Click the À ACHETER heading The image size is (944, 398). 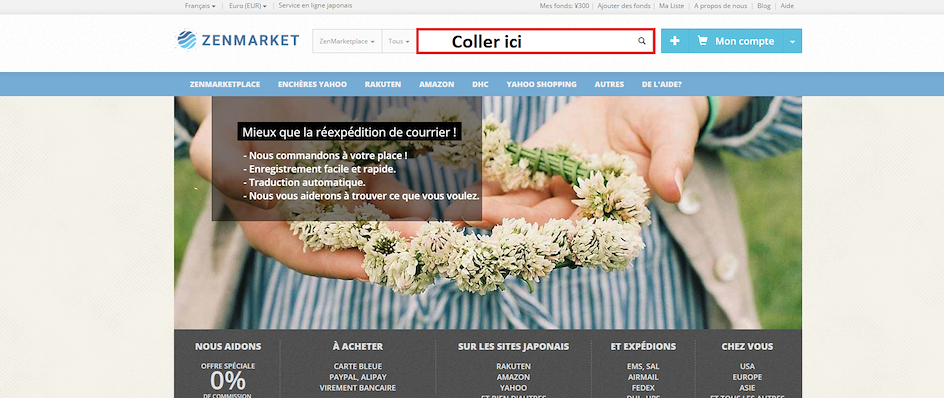pyautogui.click(x=358, y=347)
